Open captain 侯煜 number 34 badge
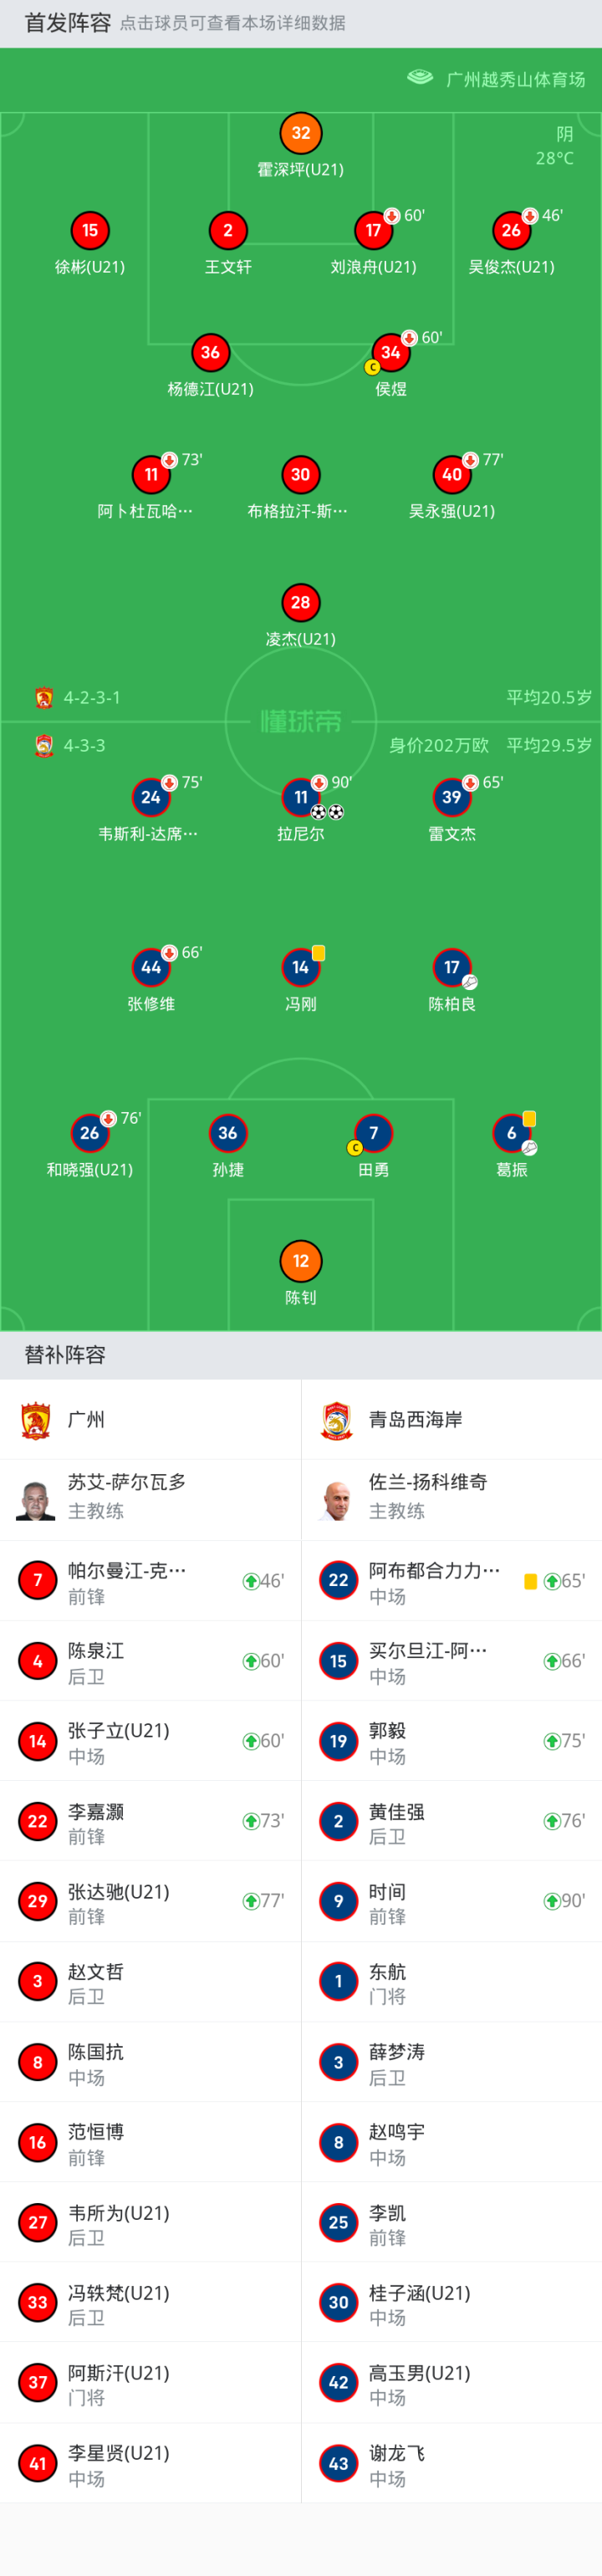Viewport: 602px width, 2576px height. [x=390, y=352]
